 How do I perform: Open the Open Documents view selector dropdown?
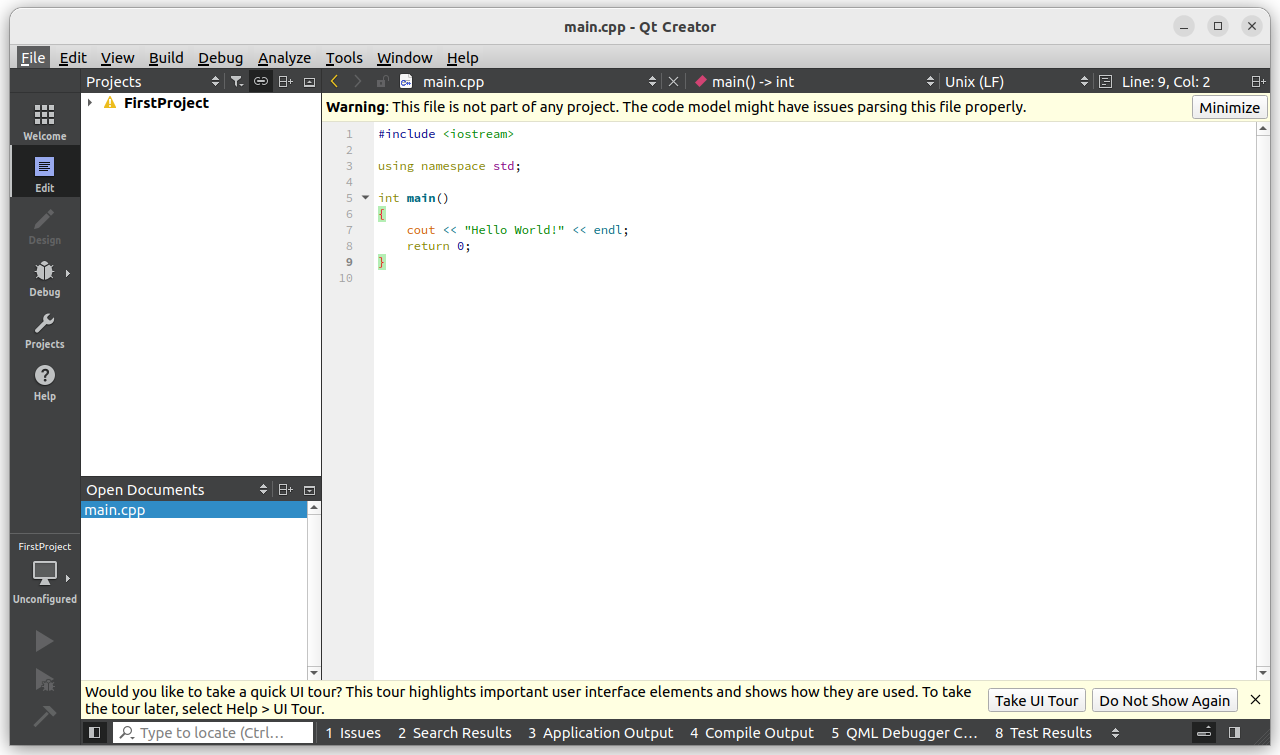(x=263, y=490)
